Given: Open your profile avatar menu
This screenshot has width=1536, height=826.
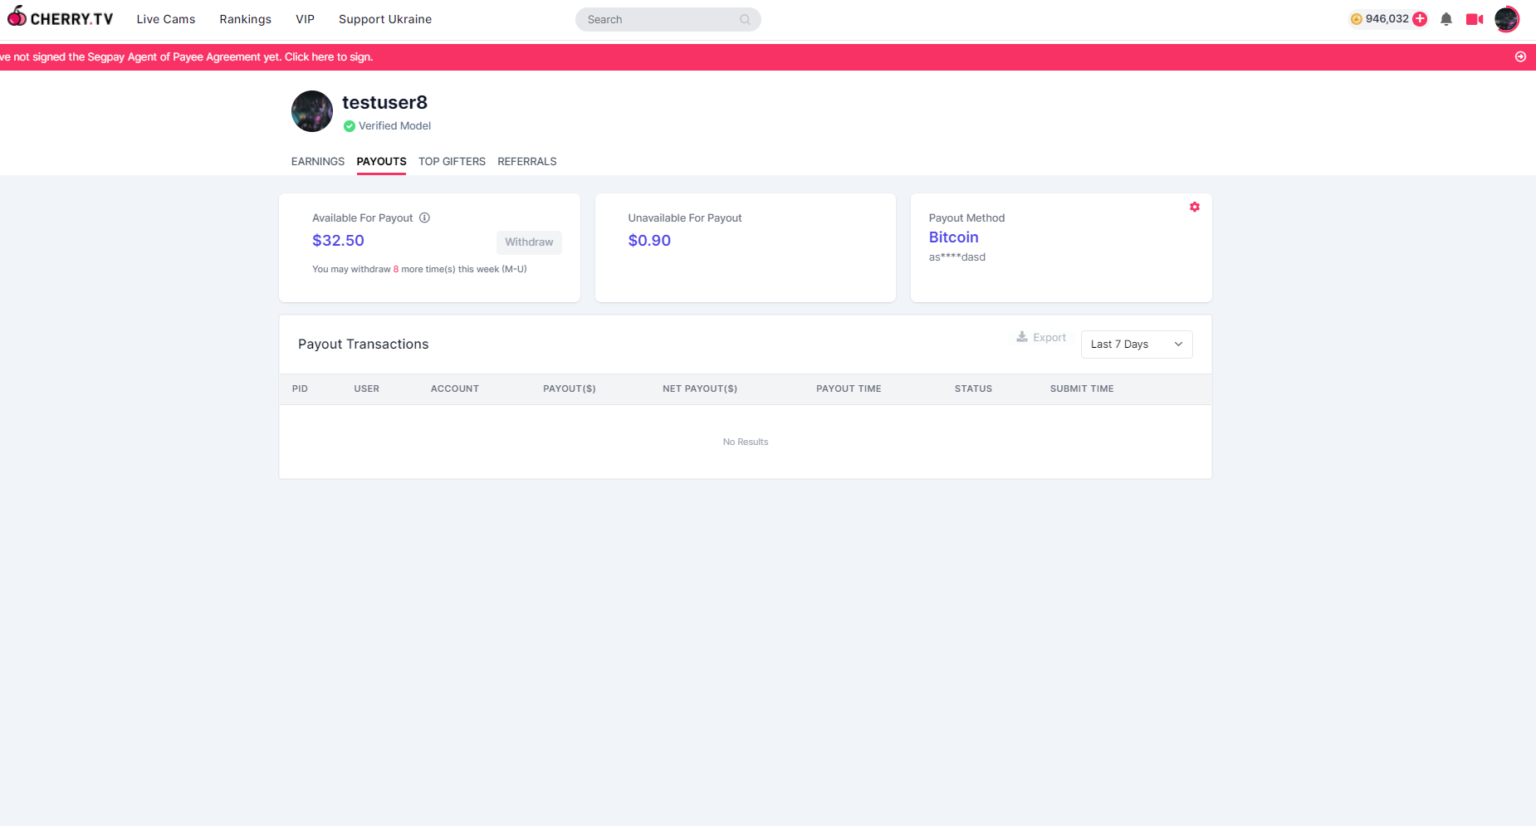Looking at the screenshot, I should click(x=1507, y=18).
